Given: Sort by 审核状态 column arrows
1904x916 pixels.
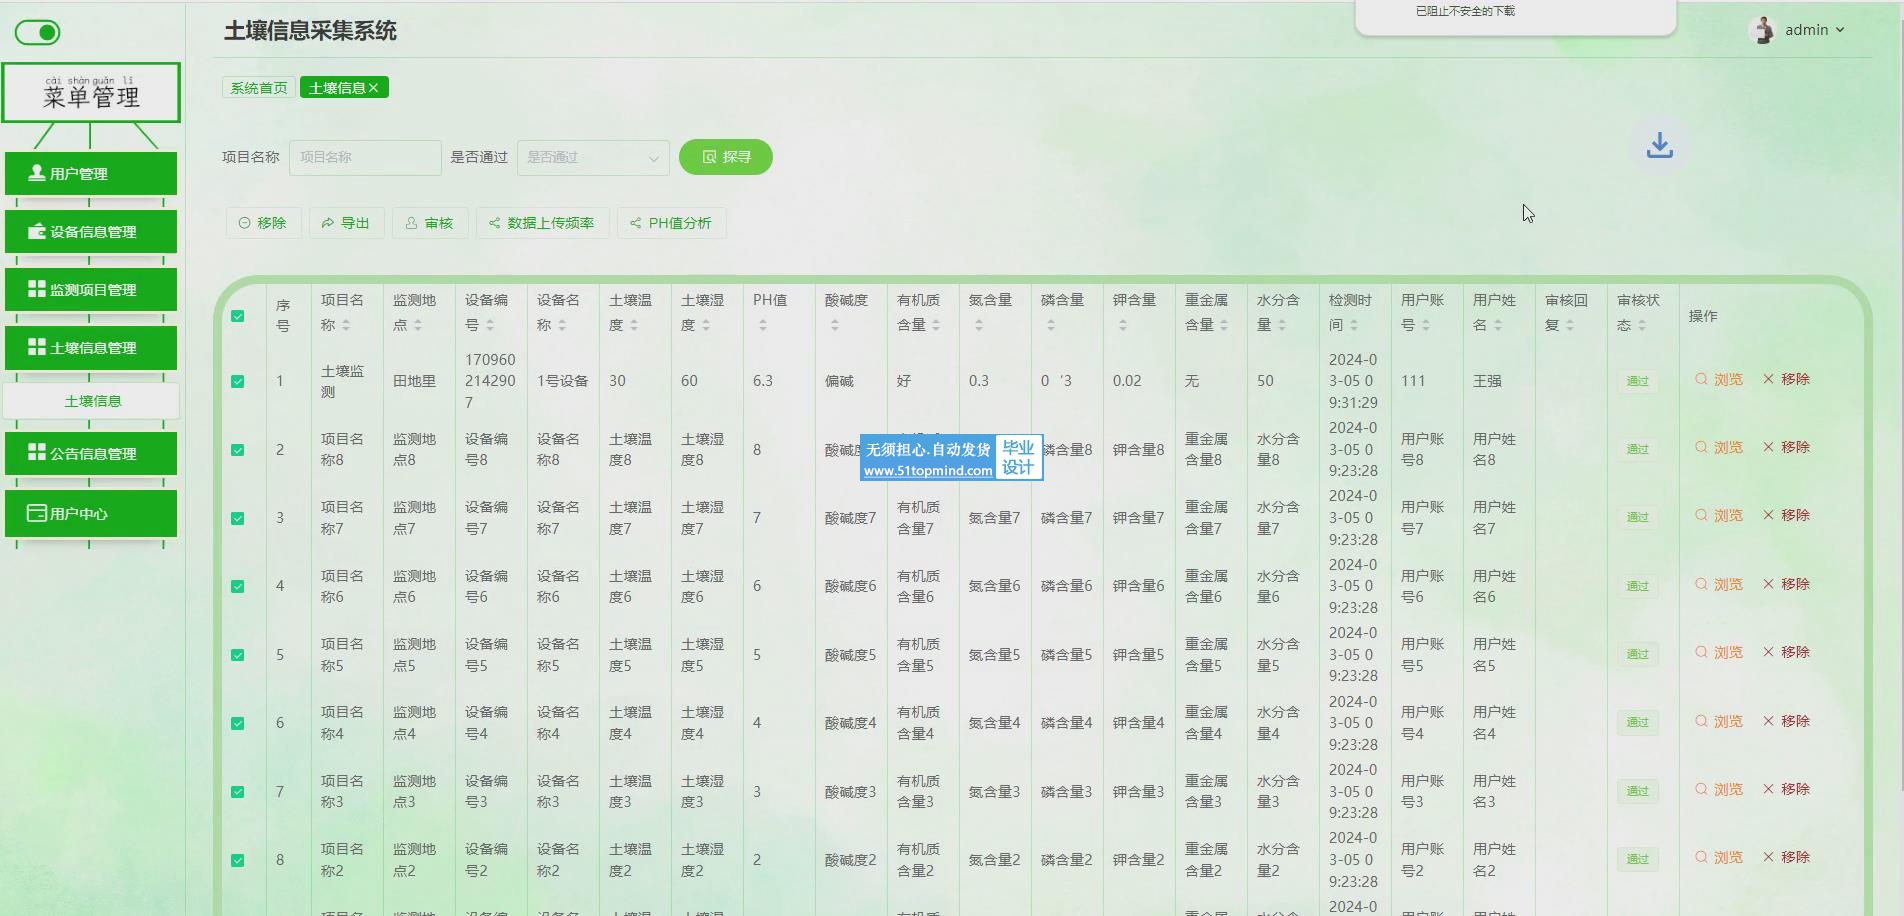Looking at the screenshot, I should tap(1642, 326).
